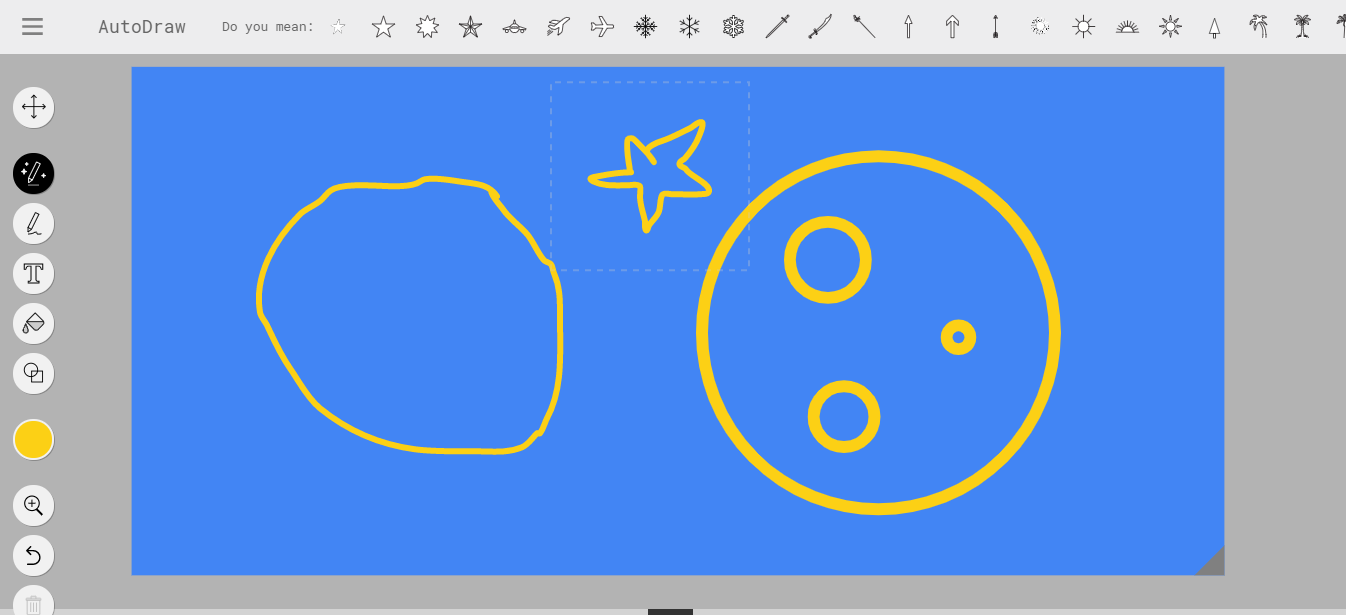Choose the Select (move arrows) tool
Screen dimensions: 1346x615
click(34, 107)
